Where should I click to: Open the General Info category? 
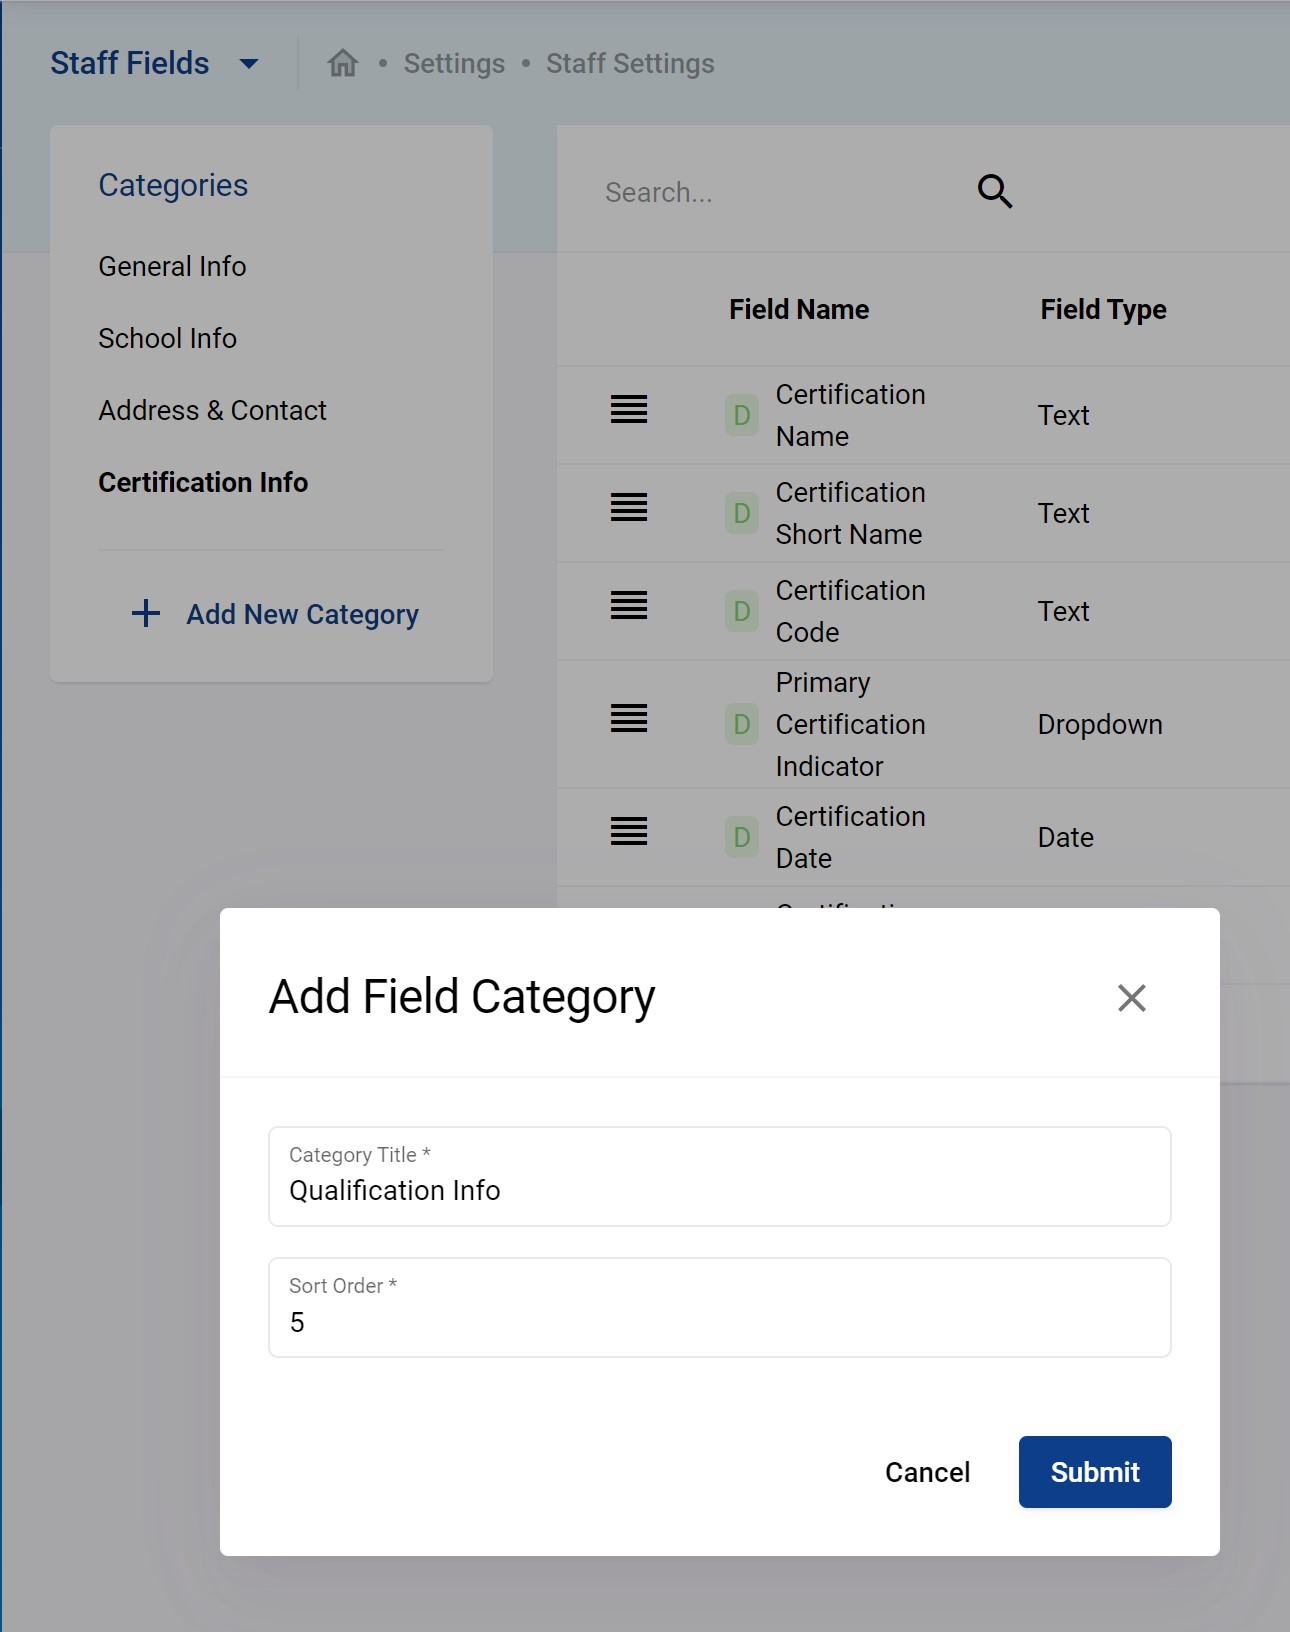coord(172,266)
